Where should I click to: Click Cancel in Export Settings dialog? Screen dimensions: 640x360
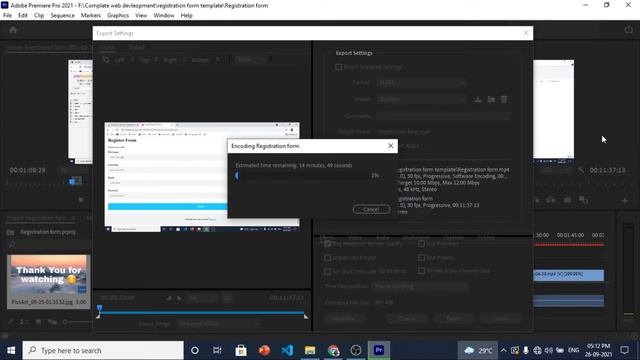coord(500,318)
